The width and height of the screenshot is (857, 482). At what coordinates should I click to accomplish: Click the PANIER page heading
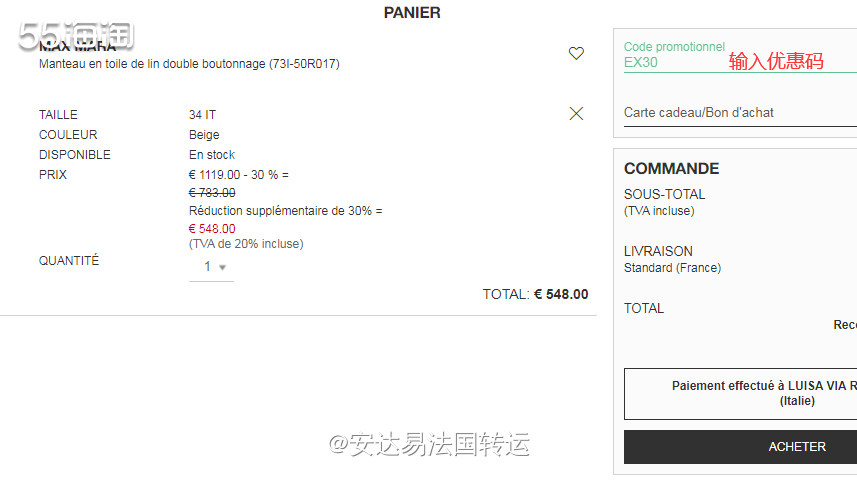point(412,13)
